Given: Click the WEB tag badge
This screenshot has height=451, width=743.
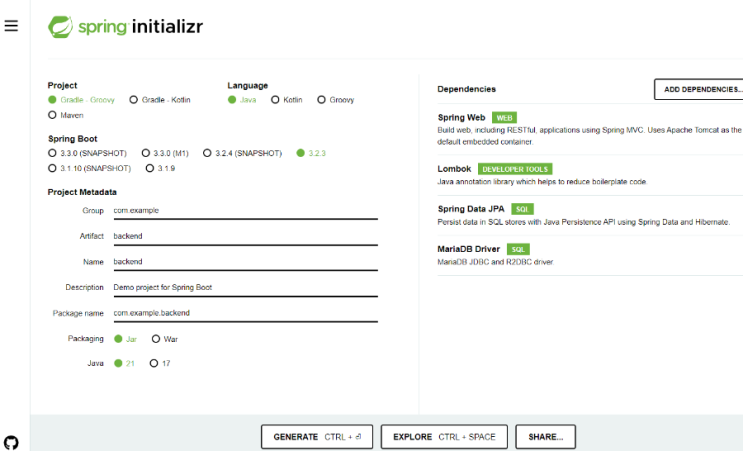Looking at the screenshot, I should (504, 118).
